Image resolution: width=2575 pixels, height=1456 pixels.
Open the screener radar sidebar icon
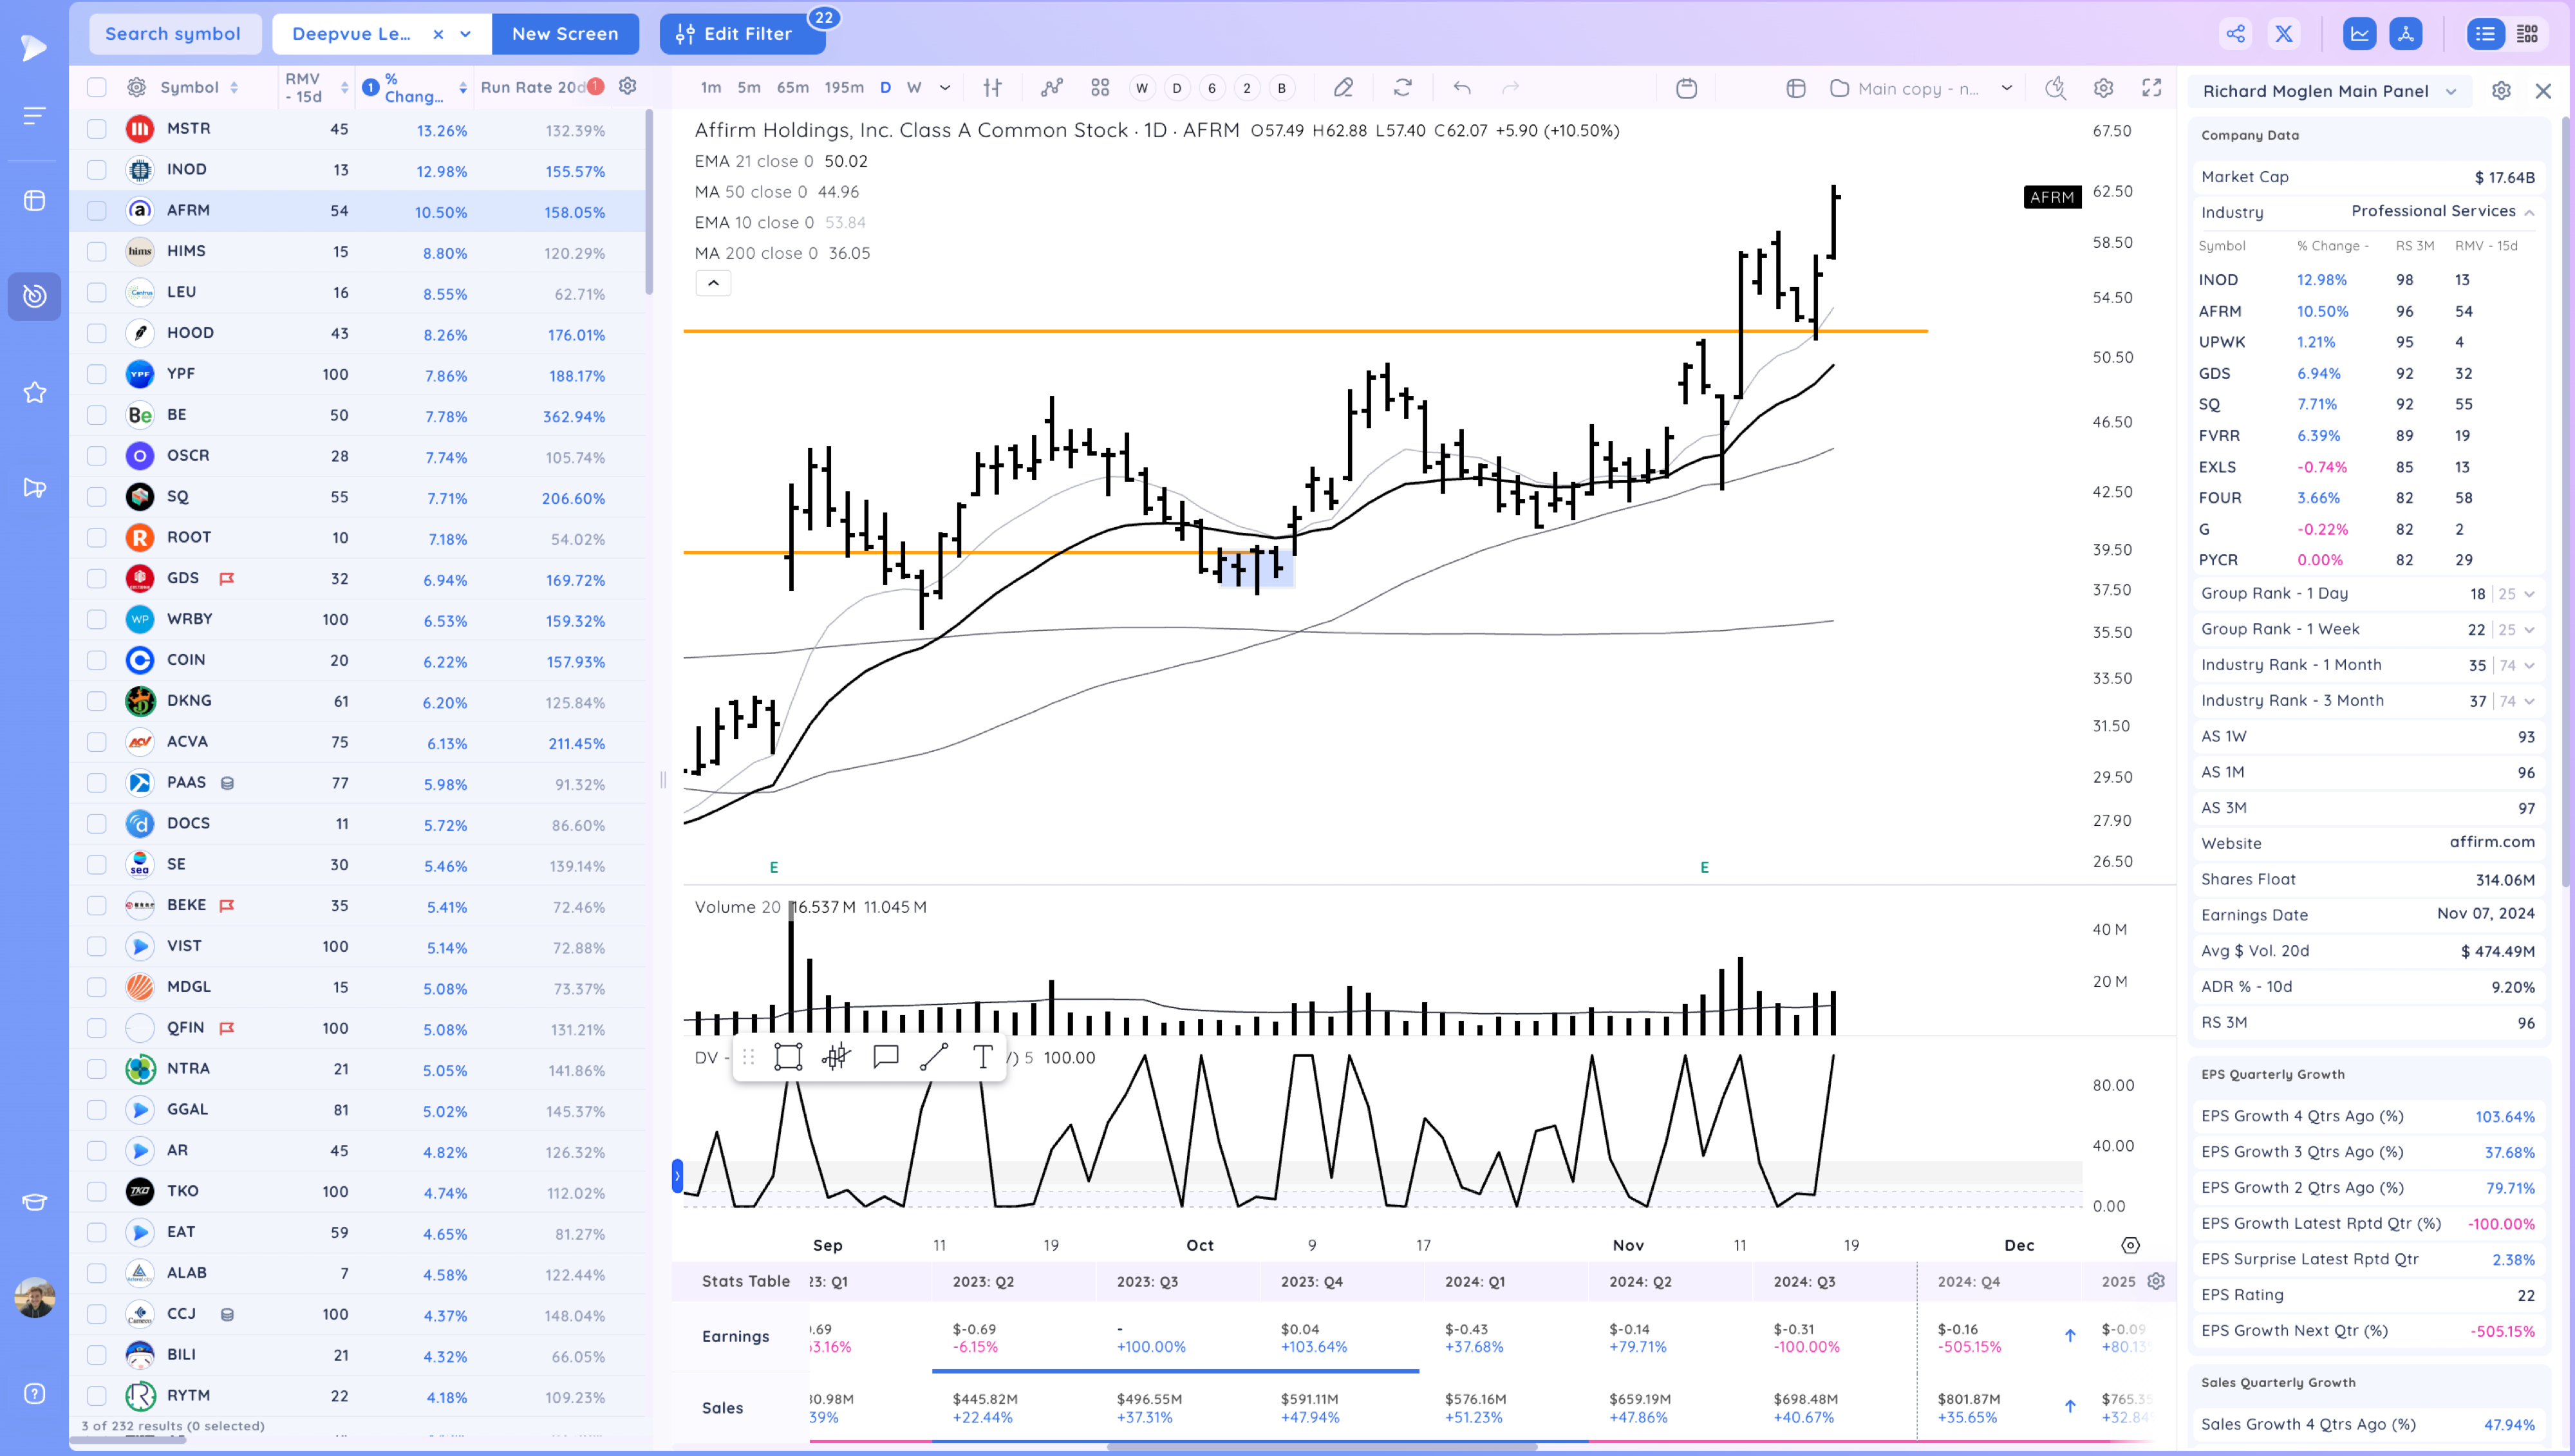pos(34,296)
